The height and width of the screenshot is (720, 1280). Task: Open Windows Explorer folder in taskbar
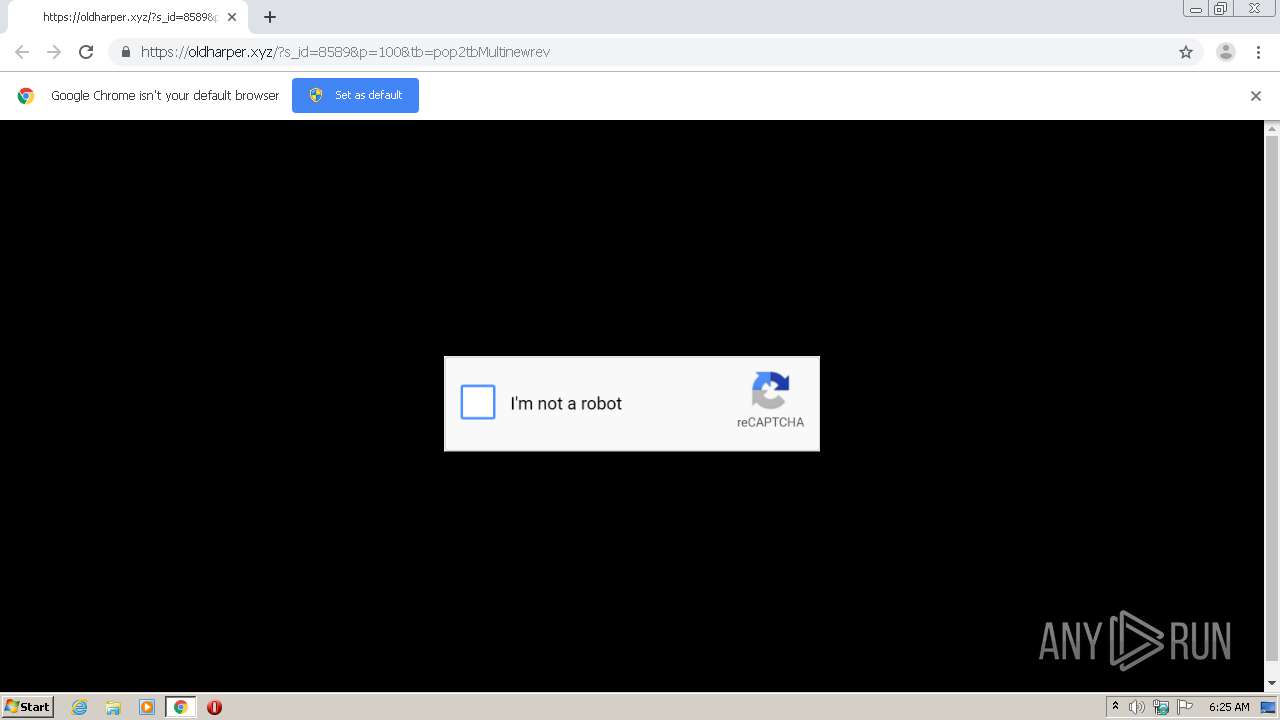click(113, 707)
